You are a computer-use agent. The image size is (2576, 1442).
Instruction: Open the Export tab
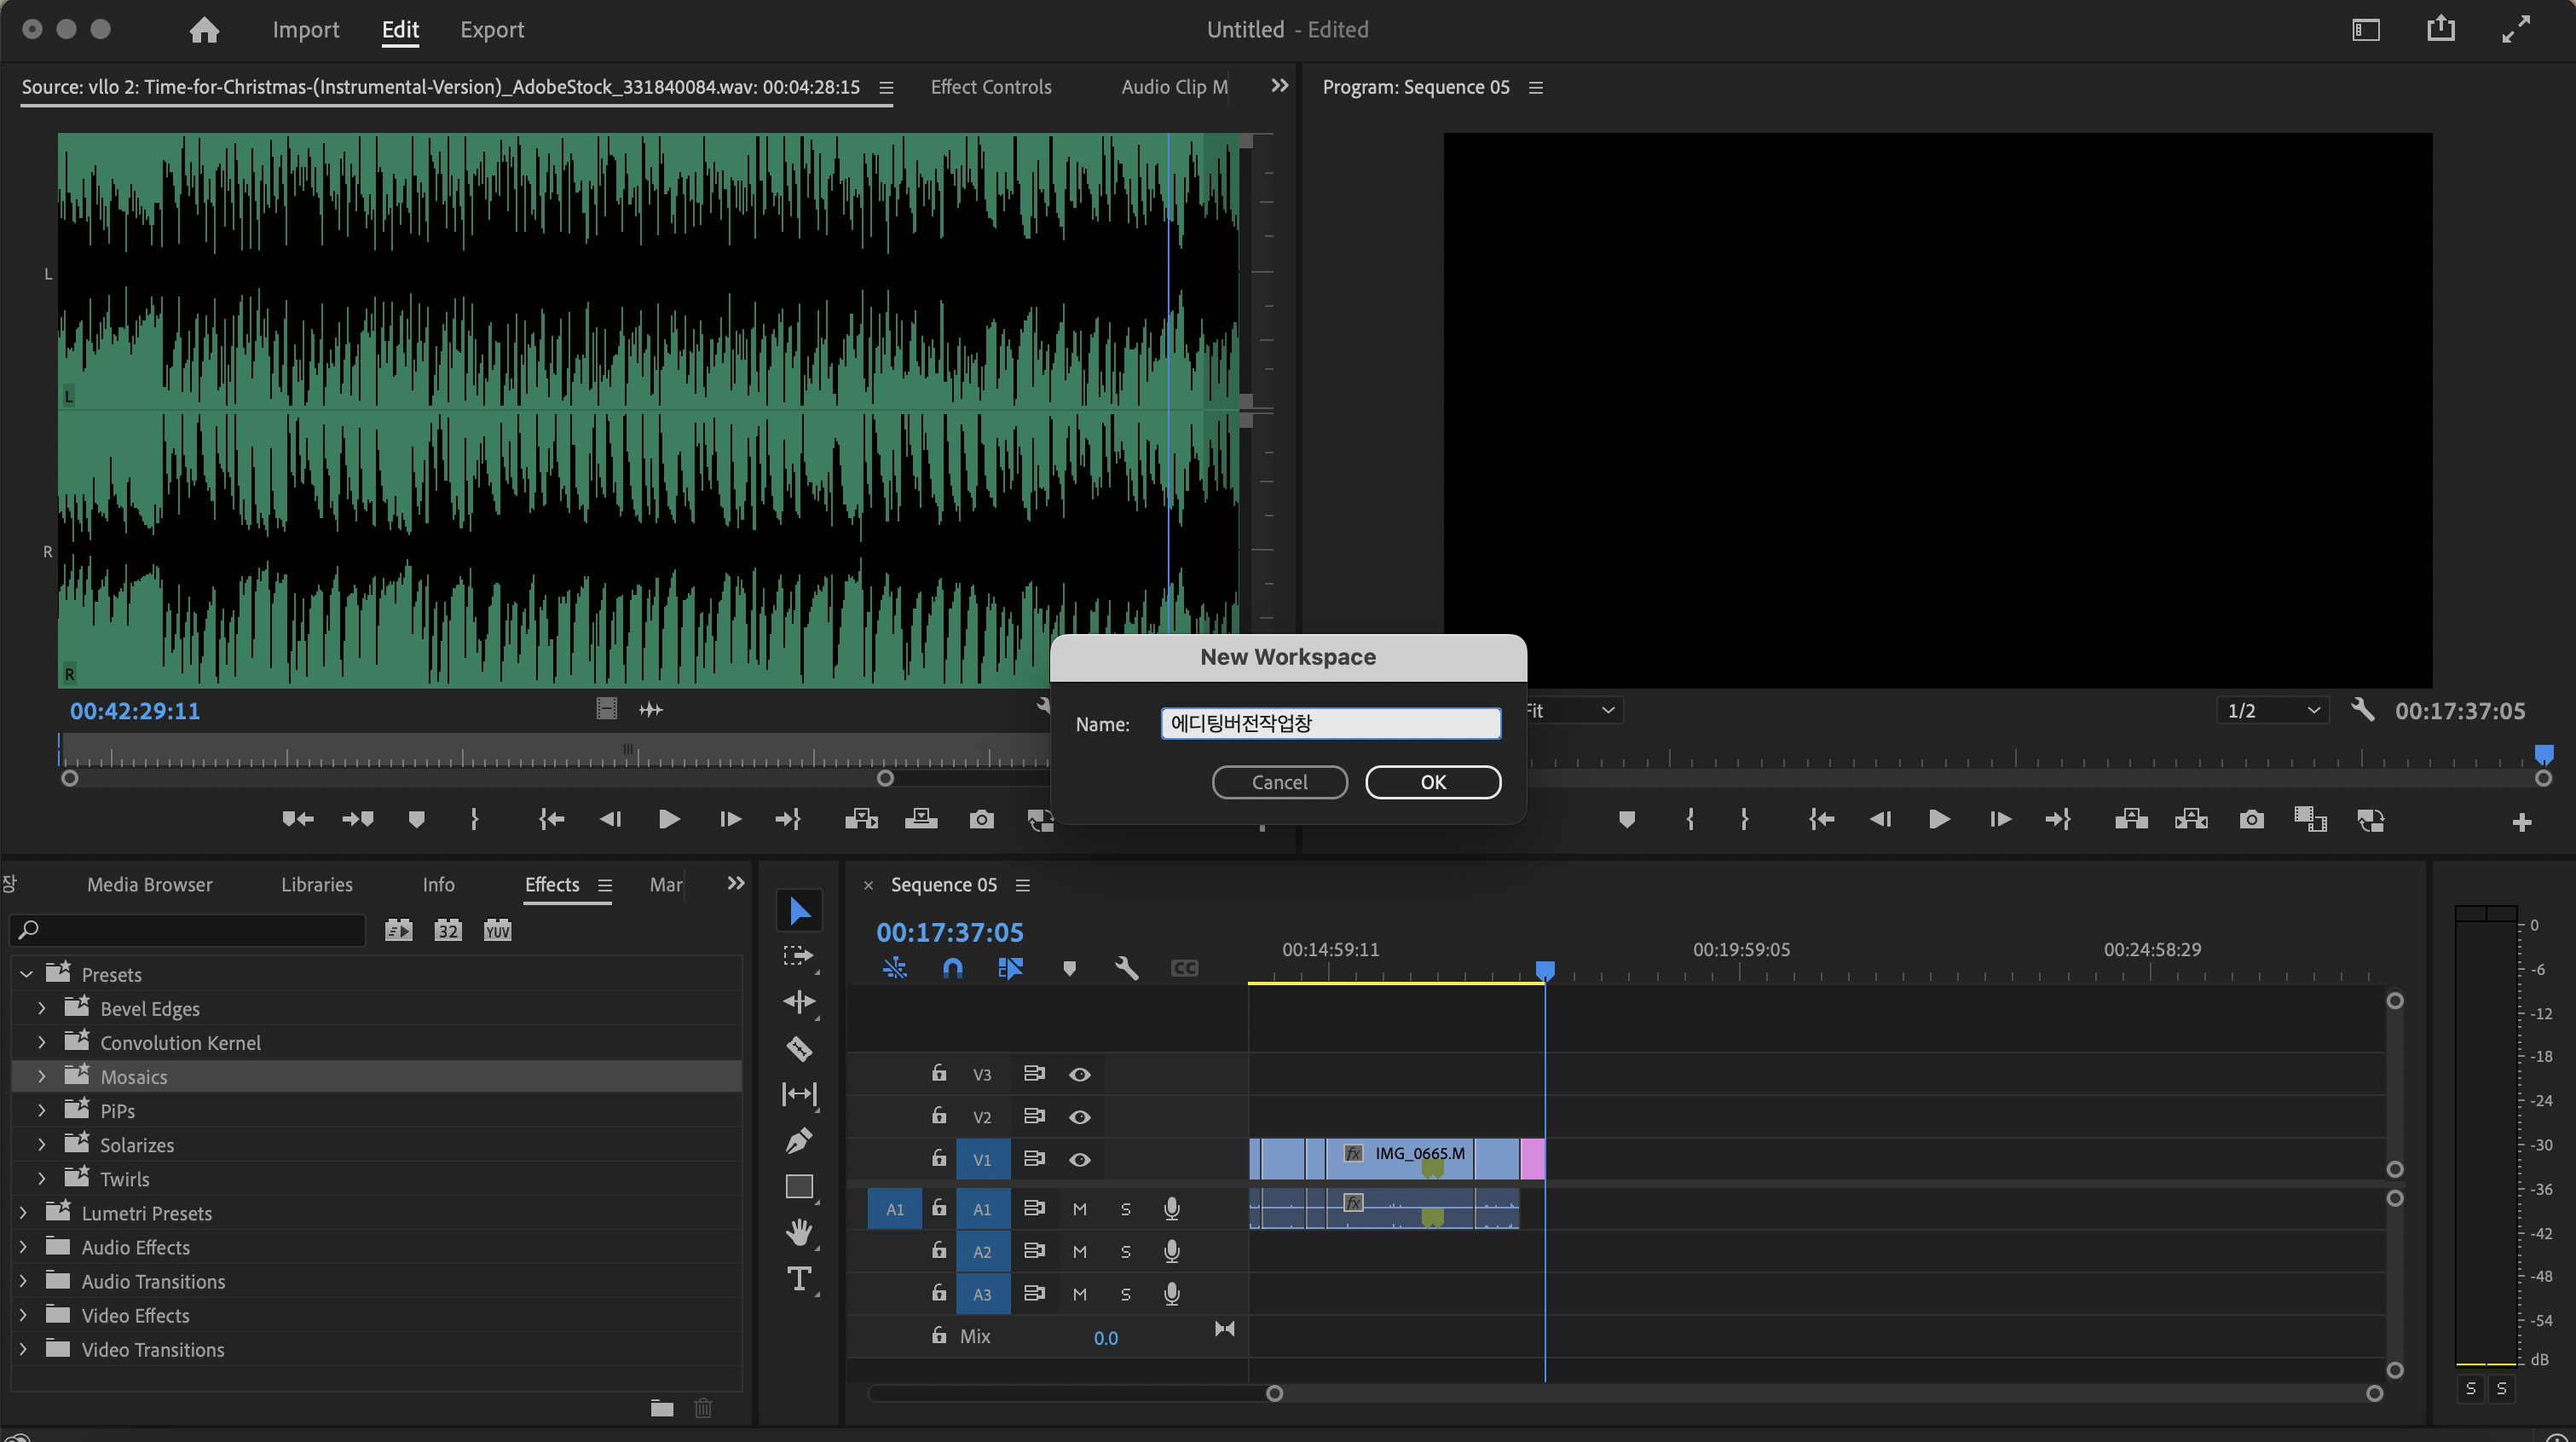pos(492,30)
